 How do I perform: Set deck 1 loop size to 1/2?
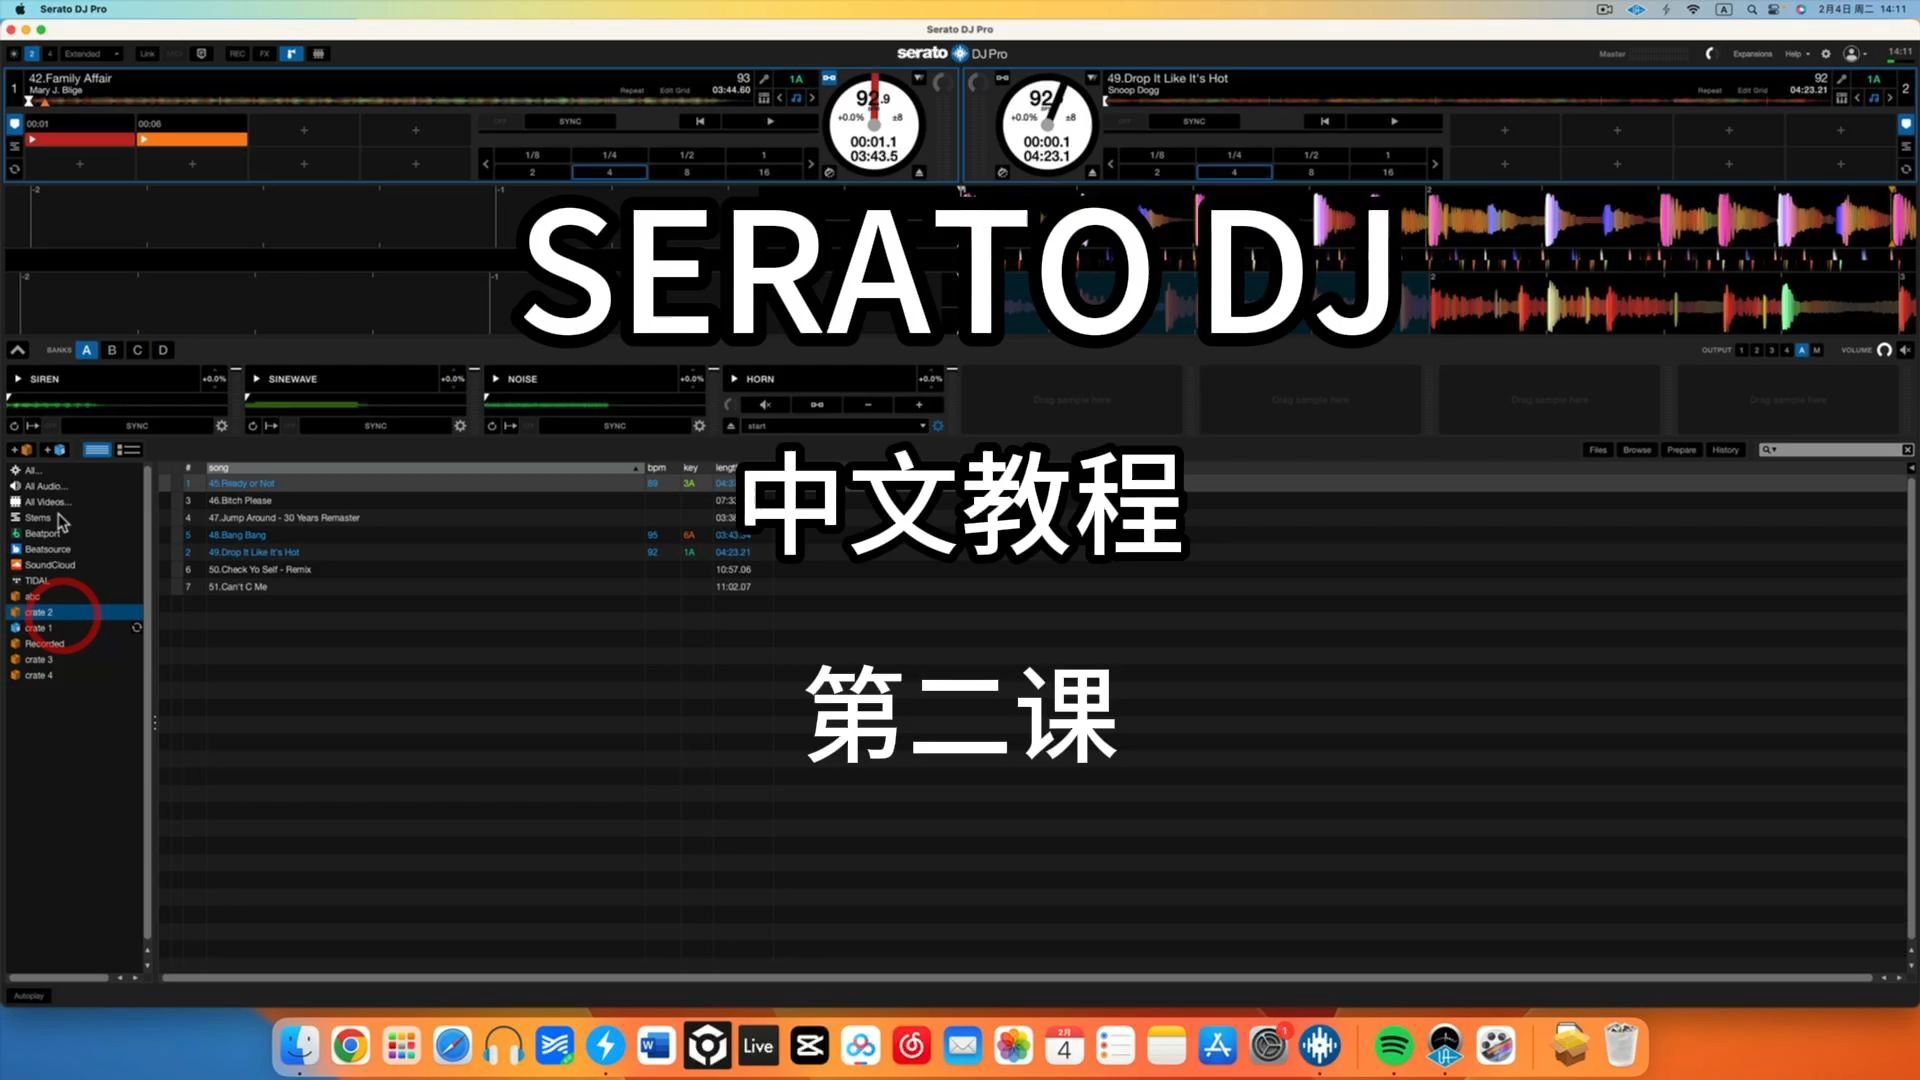tap(686, 155)
